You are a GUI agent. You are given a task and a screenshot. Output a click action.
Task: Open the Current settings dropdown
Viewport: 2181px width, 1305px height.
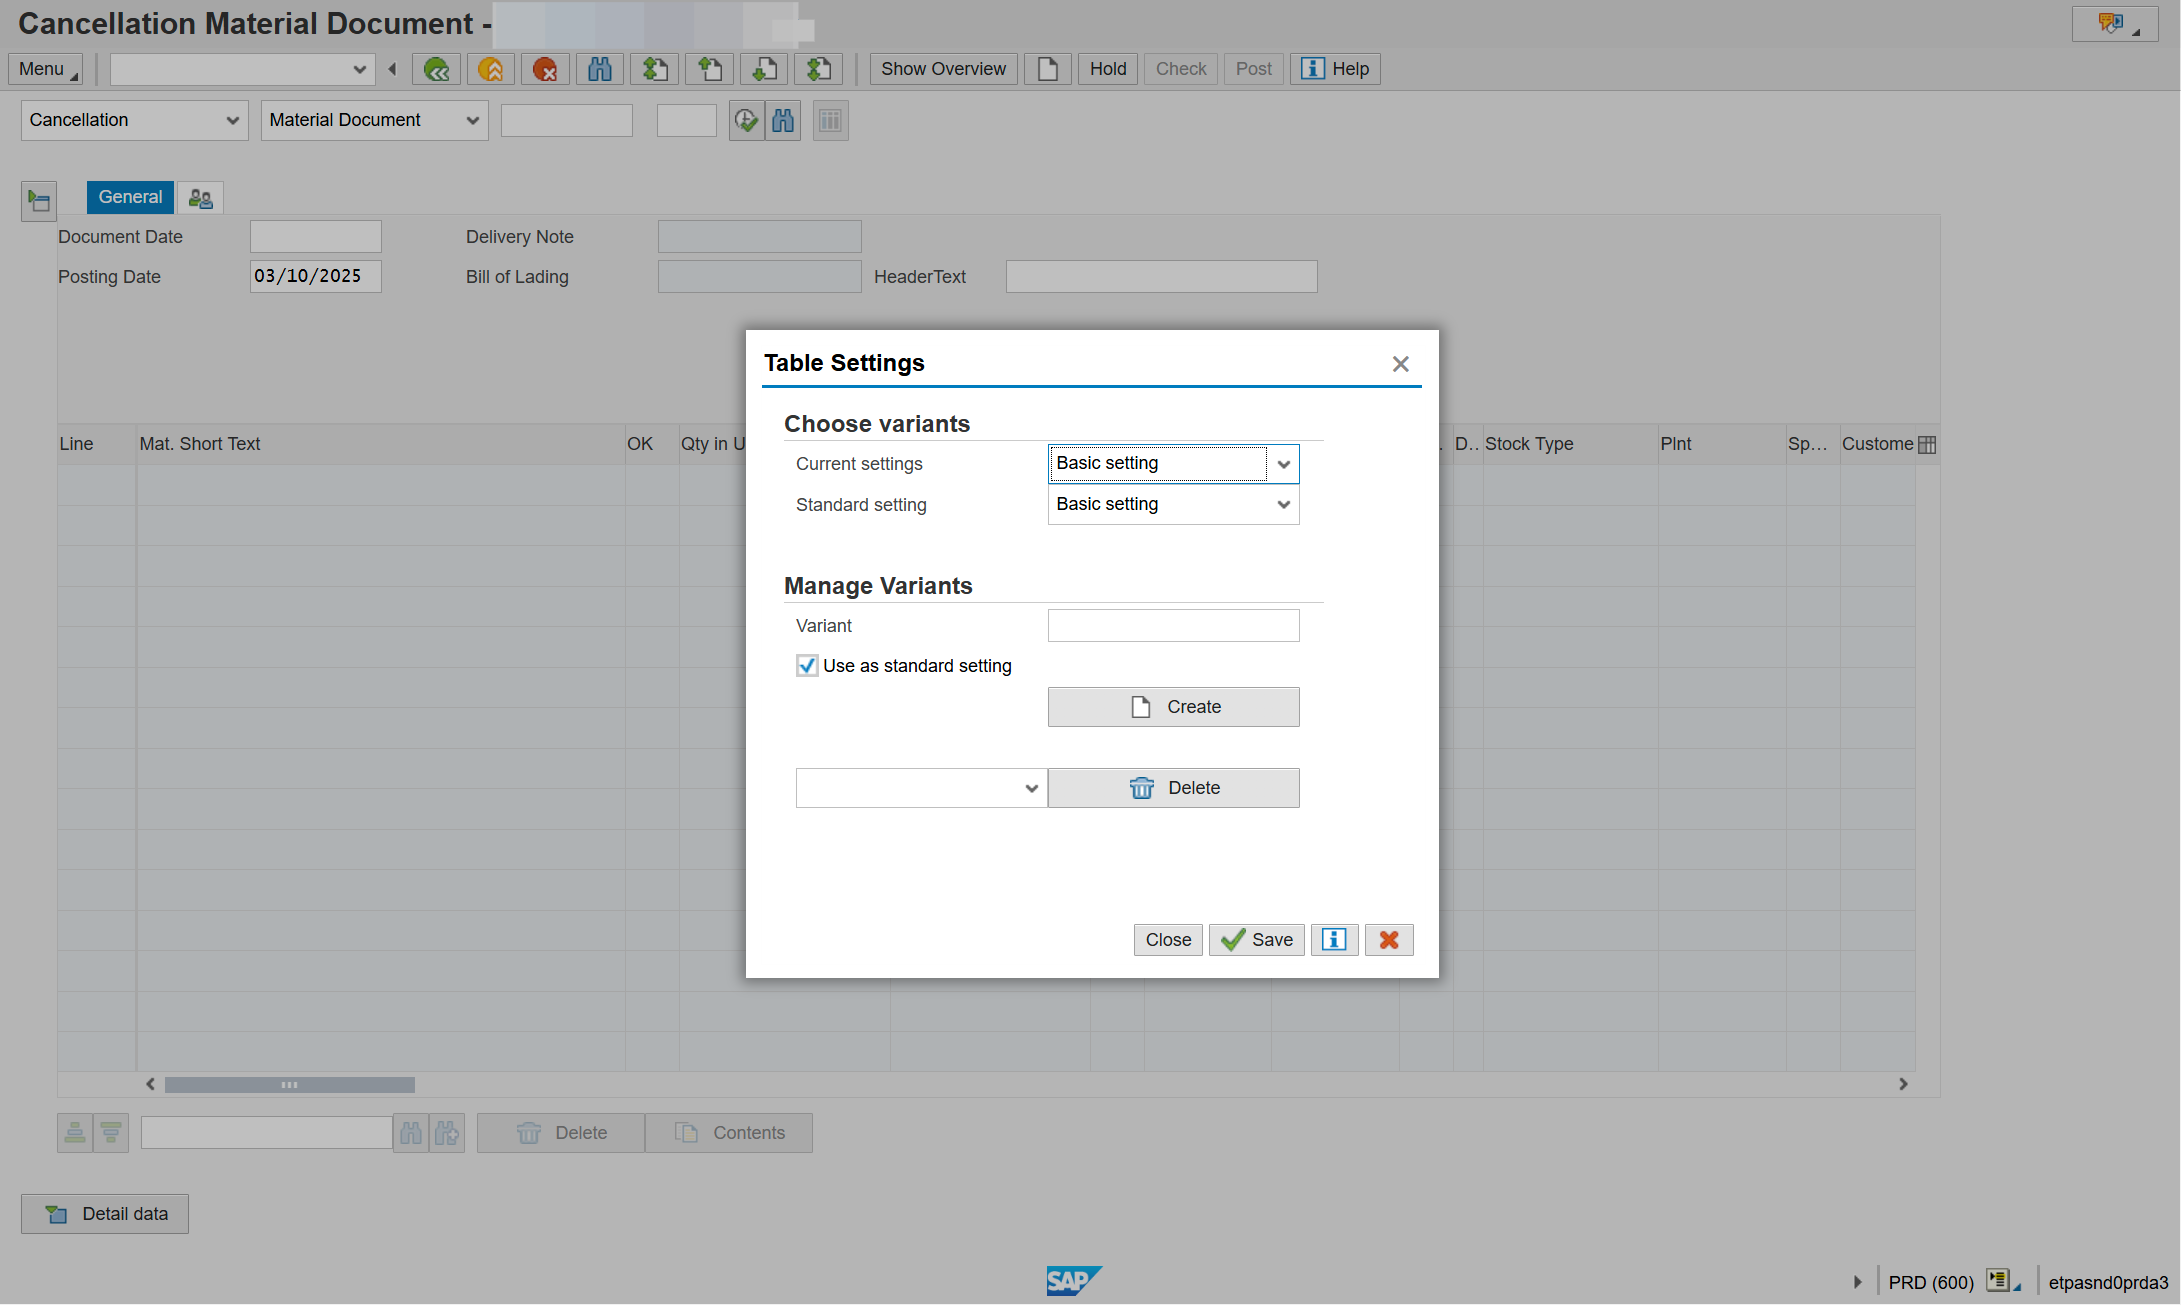[x=1284, y=464]
